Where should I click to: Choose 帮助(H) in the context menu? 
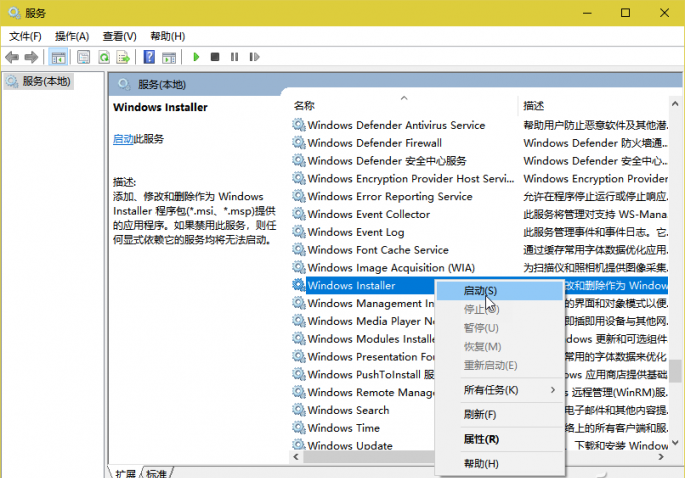coord(499,463)
